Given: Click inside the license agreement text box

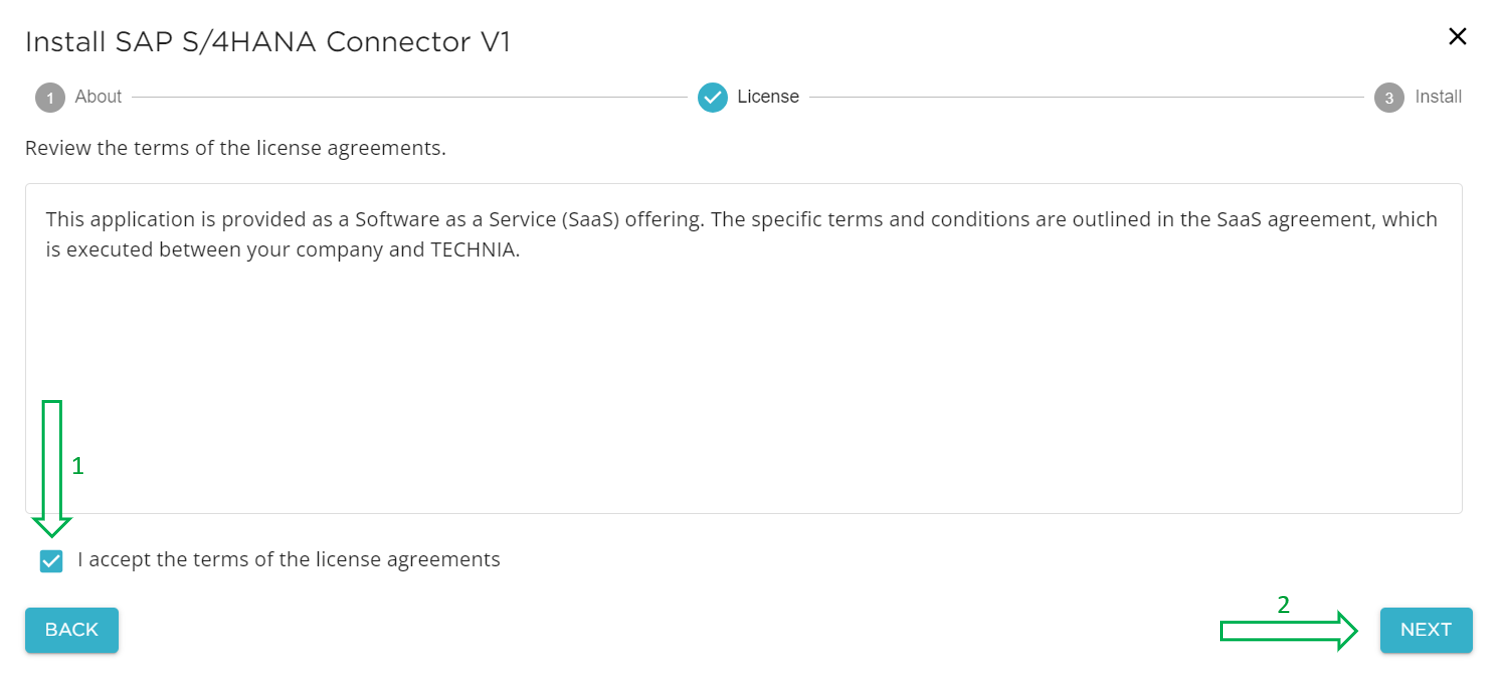Looking at the screenshot, I should click(x=750, y=380).
